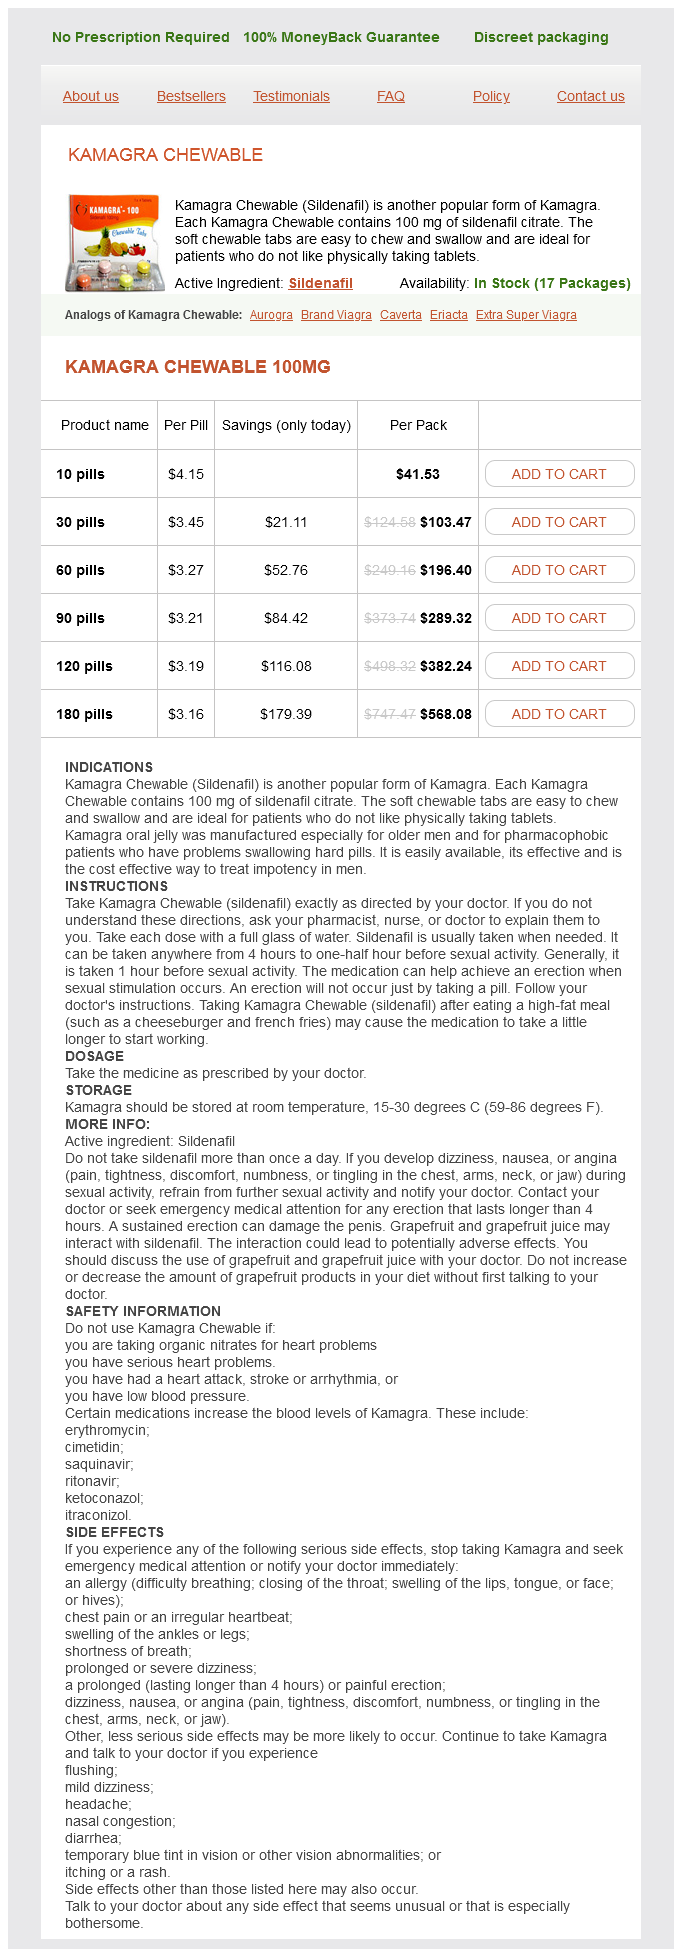The height and width of the screenshot is (1957, 682).
Task: Add the 30 pills pack to cart
Action: pyautogui.click(x=559, y=522)
